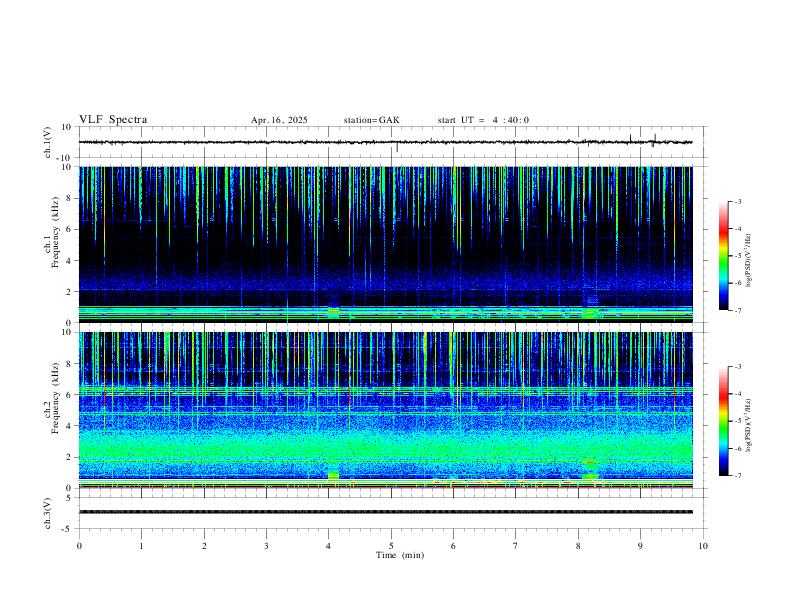Select the "start UT = 4 :40: 0" text
This screenshot has width=792, height=612.
pyautogui.click(x=483, y=120)
